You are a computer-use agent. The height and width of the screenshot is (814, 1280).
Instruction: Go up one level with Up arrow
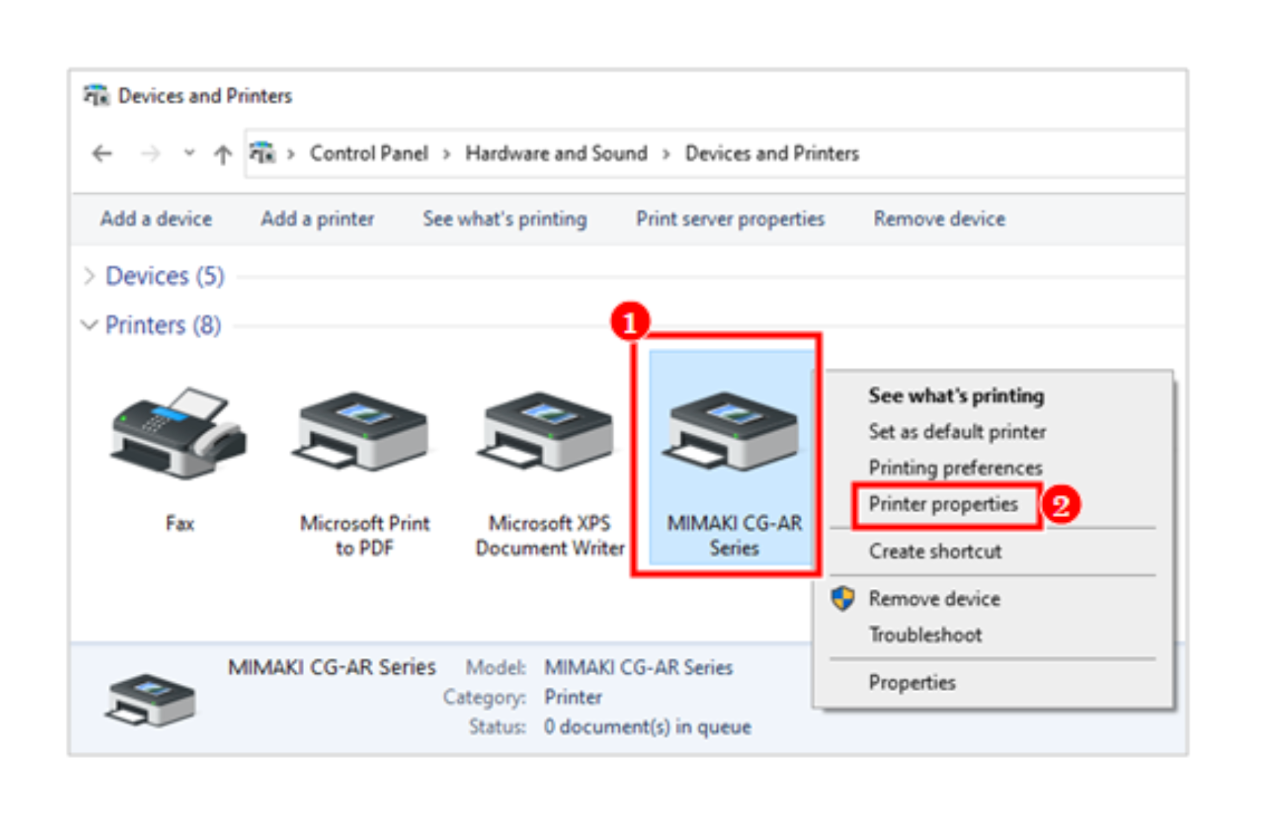coord(223,154)
